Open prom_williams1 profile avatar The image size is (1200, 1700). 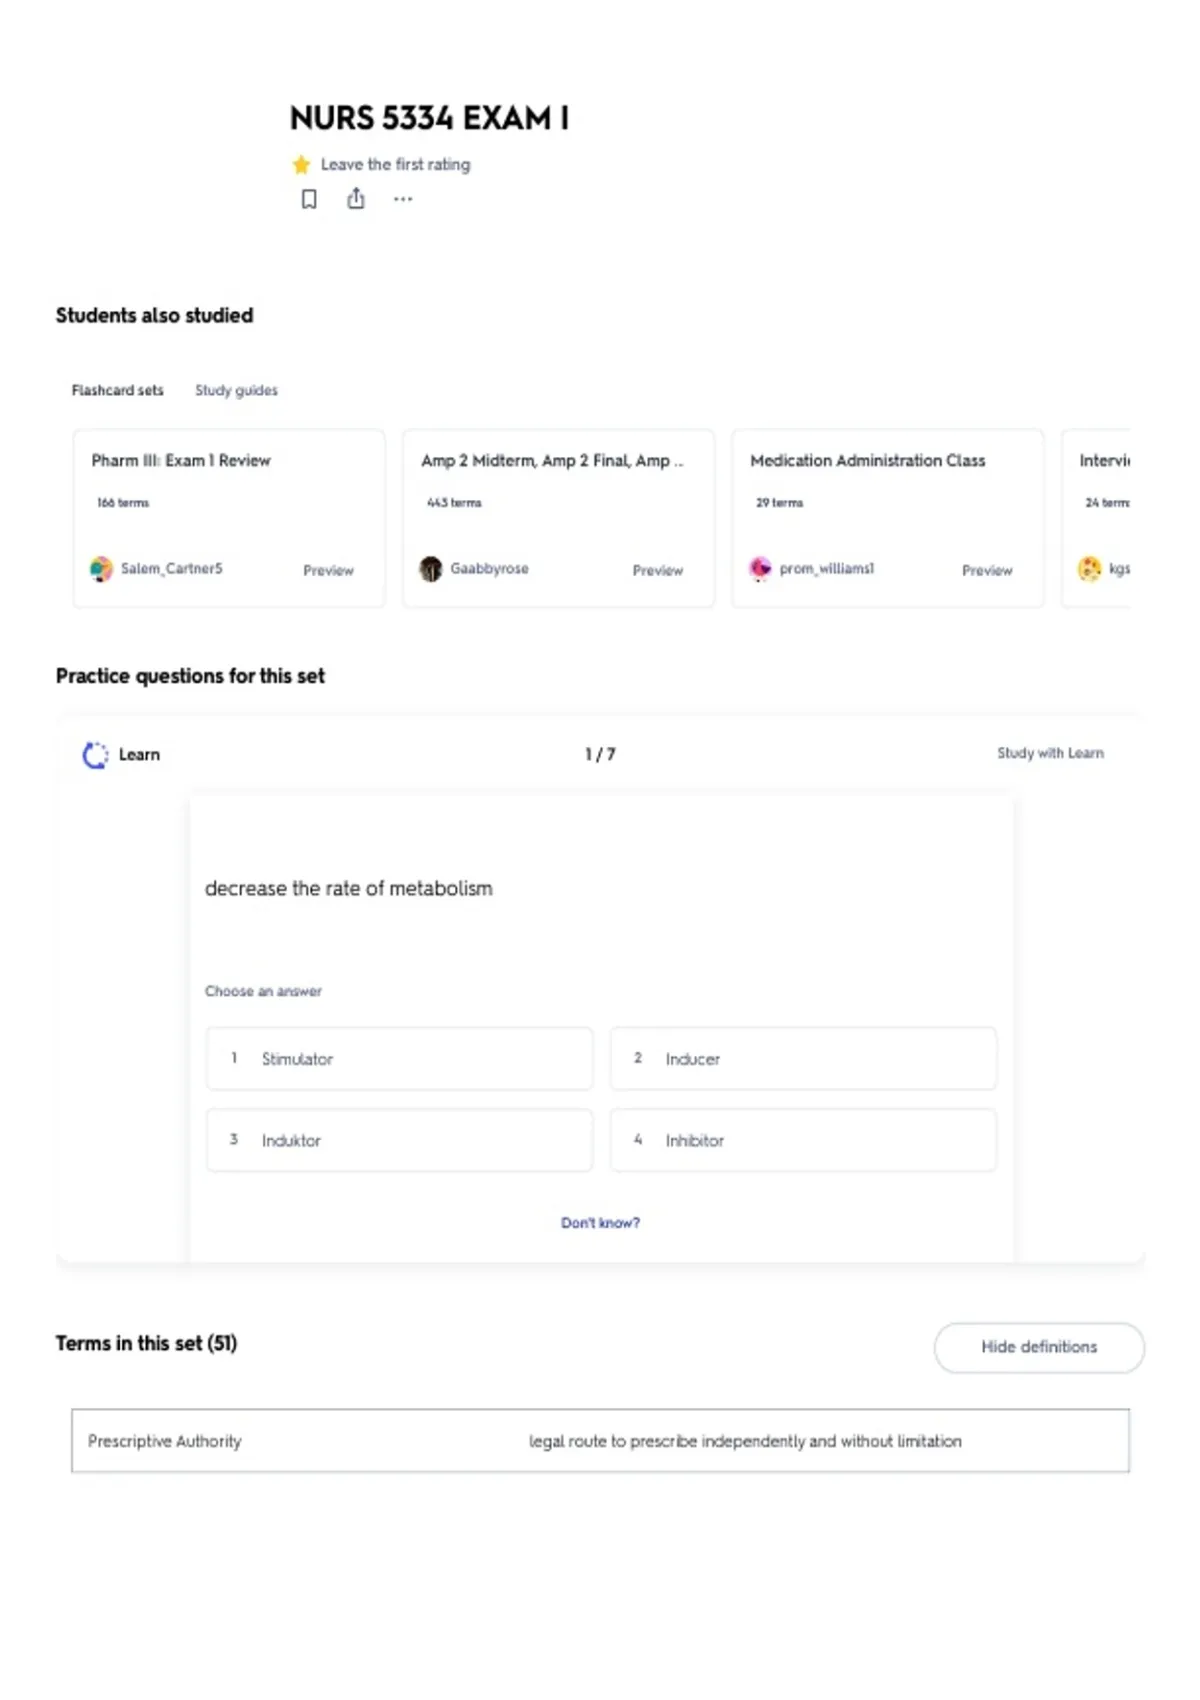point(760,569)
